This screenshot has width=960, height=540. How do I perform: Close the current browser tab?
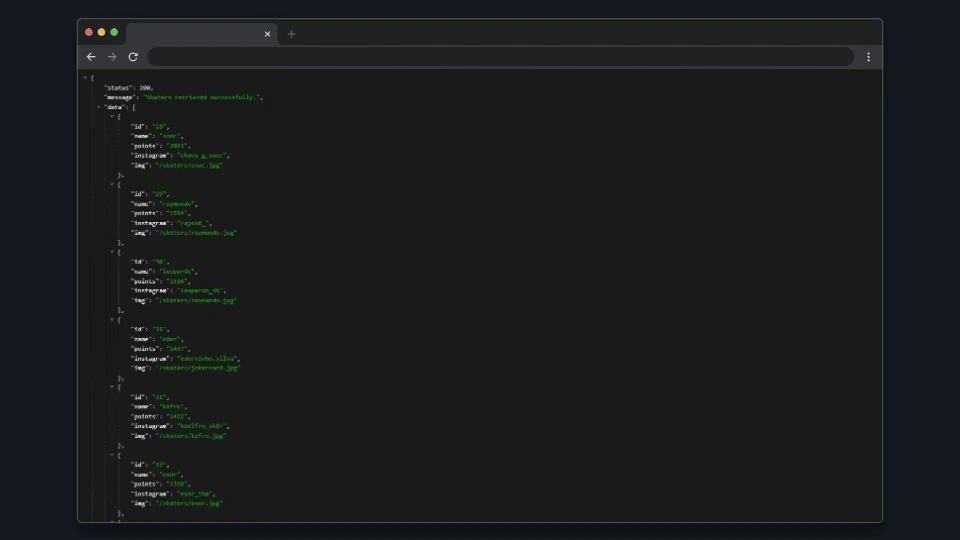pos(267,34)
